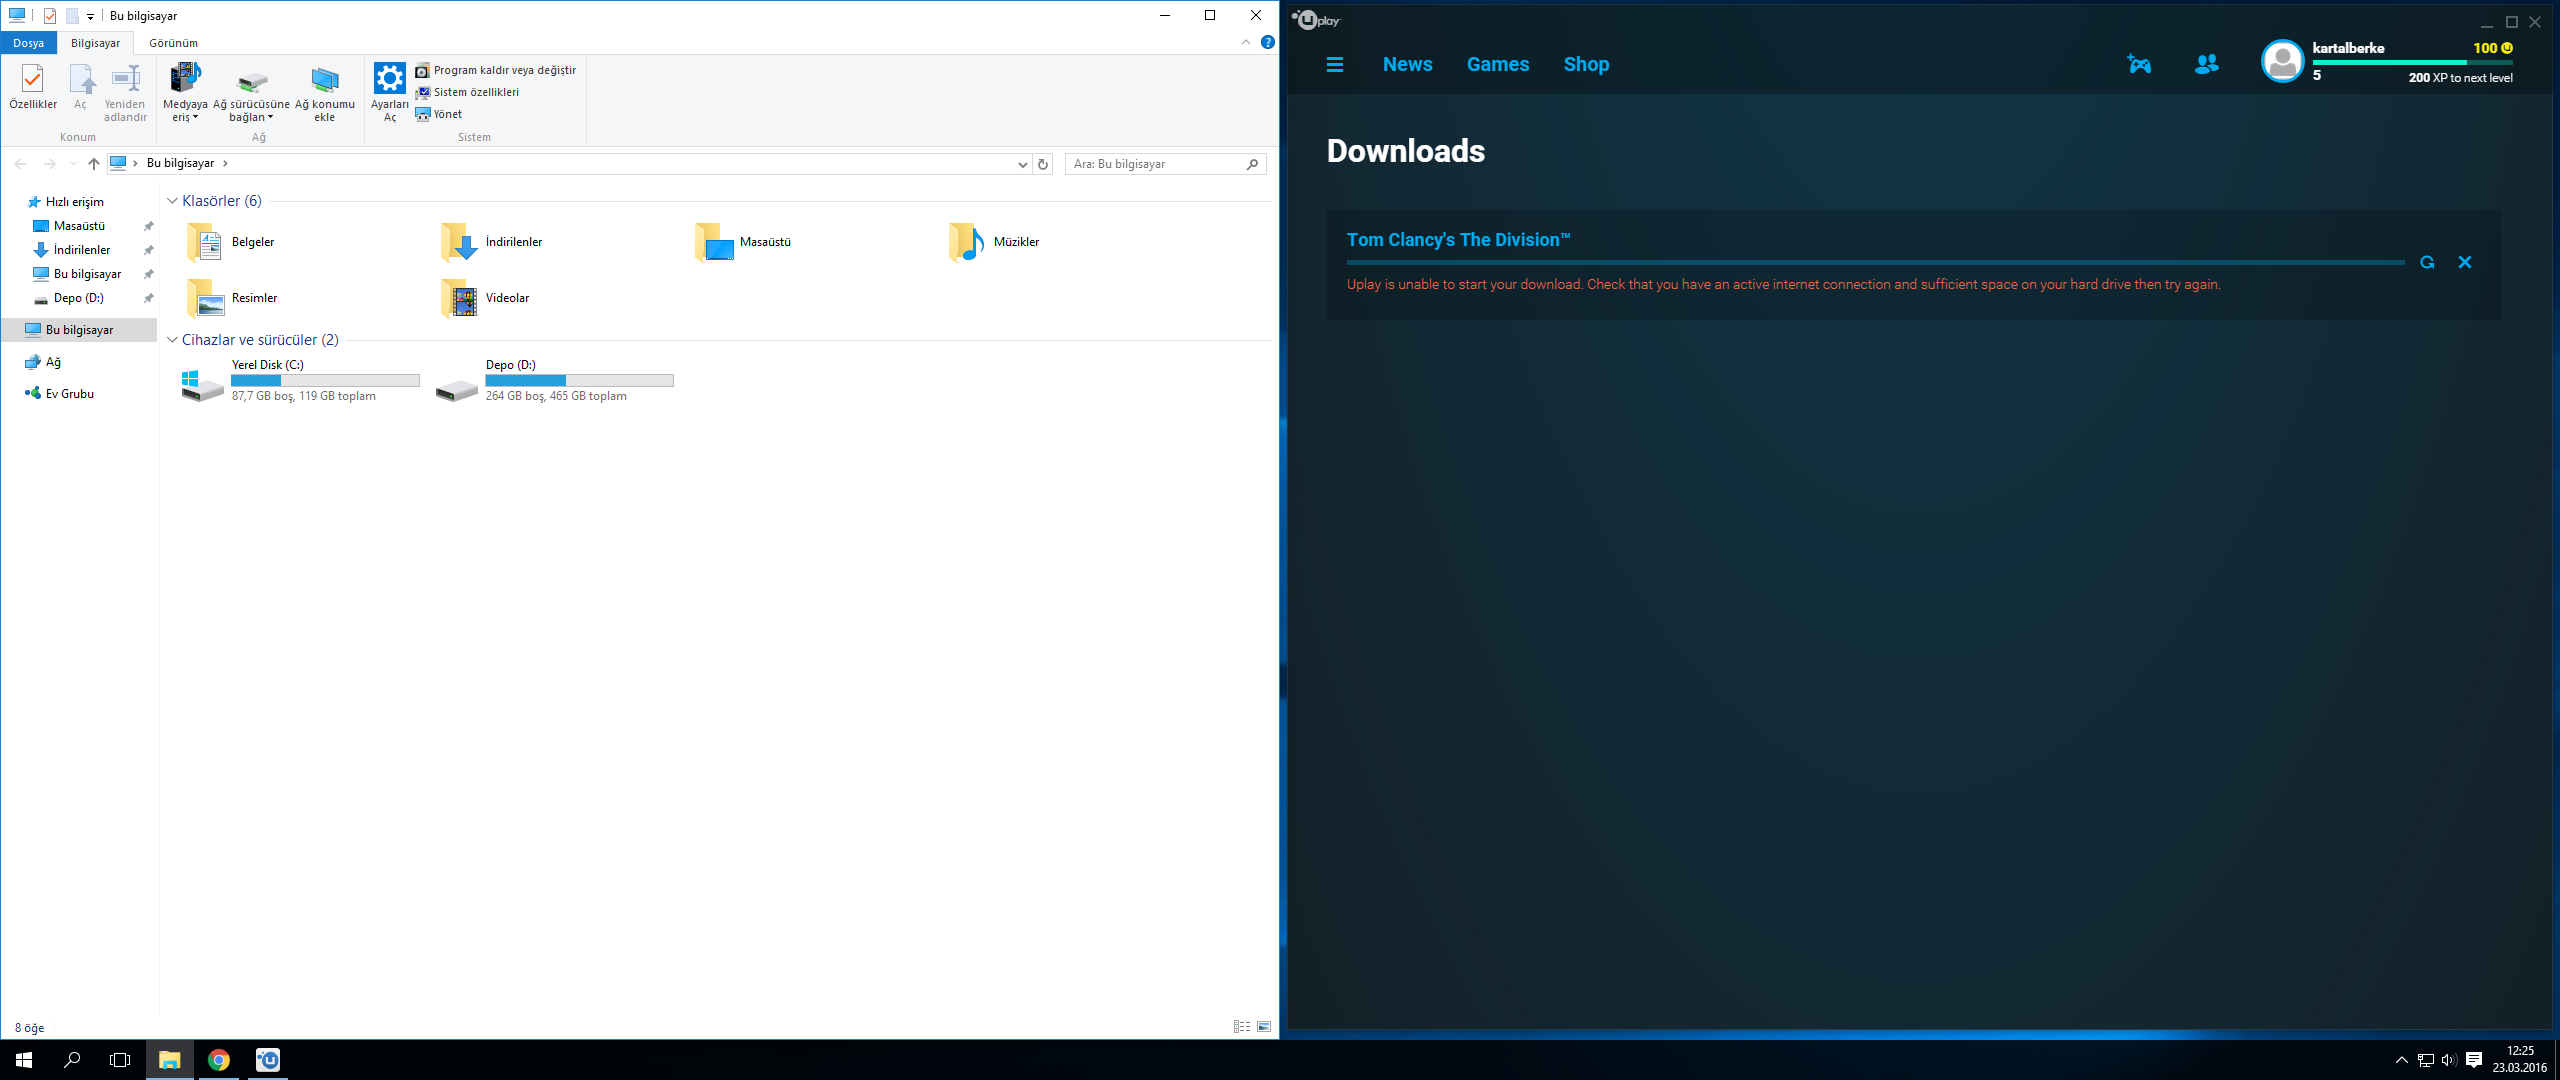2560x1080 pixels.
Task: Click Program kaldır veya değiştir
Action: pos(496,70)
